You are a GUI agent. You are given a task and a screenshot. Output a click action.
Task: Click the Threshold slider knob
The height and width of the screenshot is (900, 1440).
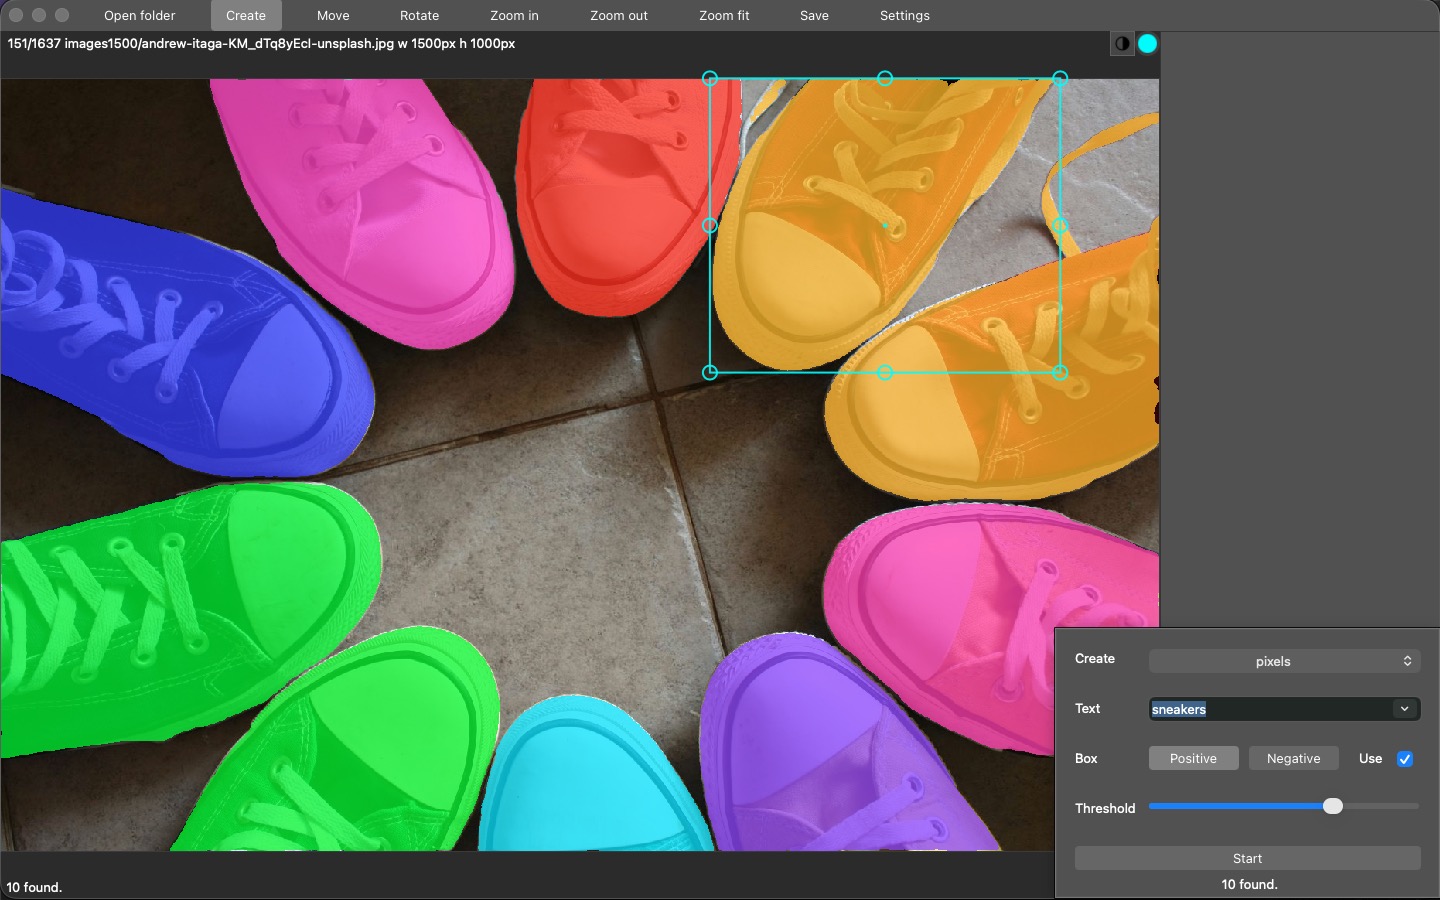point(1332,806)
